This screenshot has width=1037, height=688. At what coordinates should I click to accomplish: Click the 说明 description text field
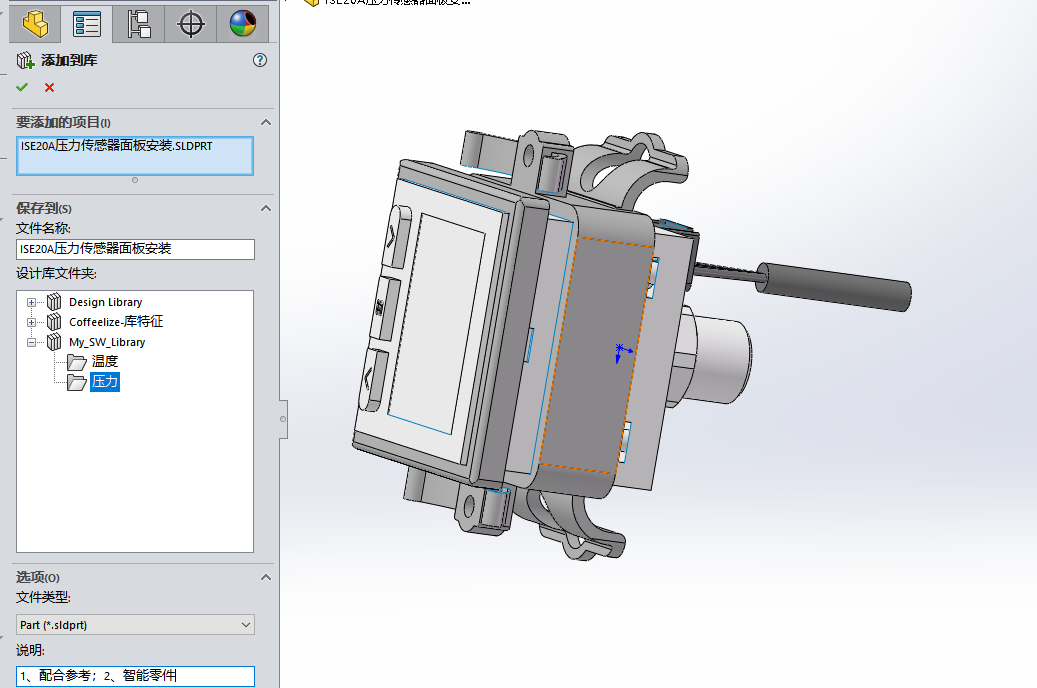click(x=135, y=676)
